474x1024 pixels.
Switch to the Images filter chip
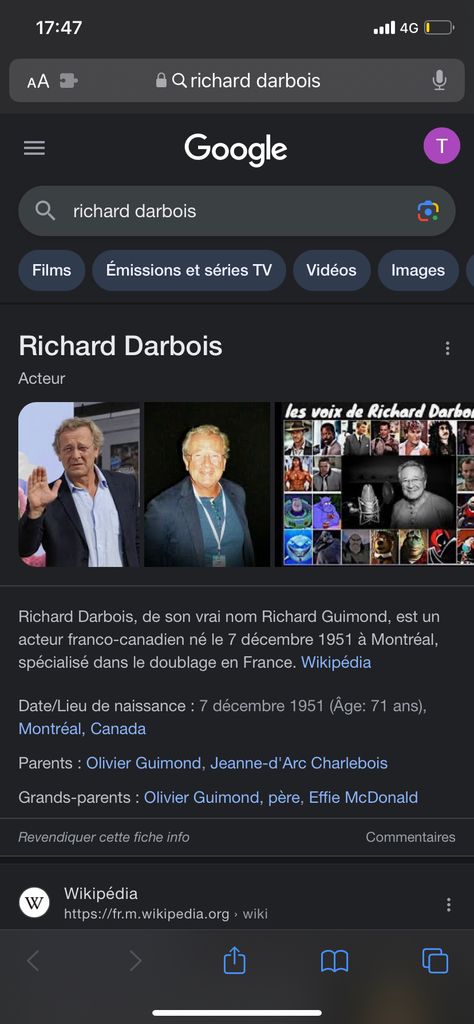coord(418,270)
